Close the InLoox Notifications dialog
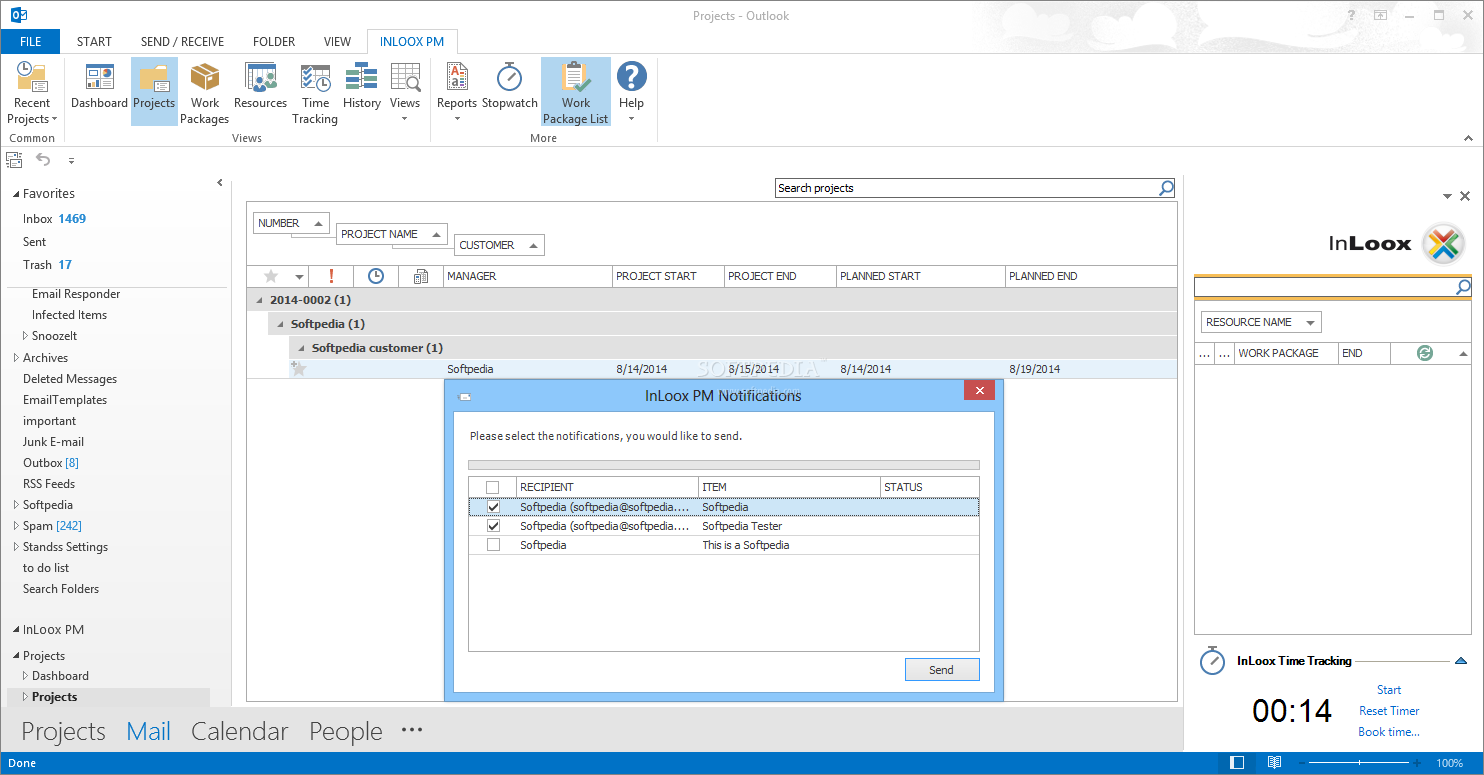 (x=979, y=391)
